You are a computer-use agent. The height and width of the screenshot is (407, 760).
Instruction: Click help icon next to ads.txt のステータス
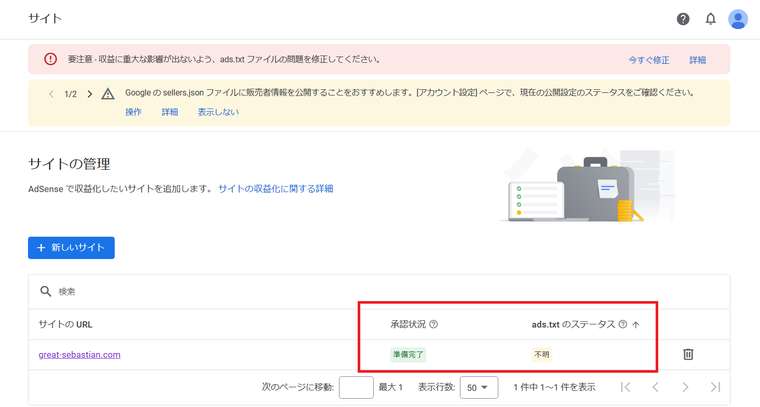[623, 324]
